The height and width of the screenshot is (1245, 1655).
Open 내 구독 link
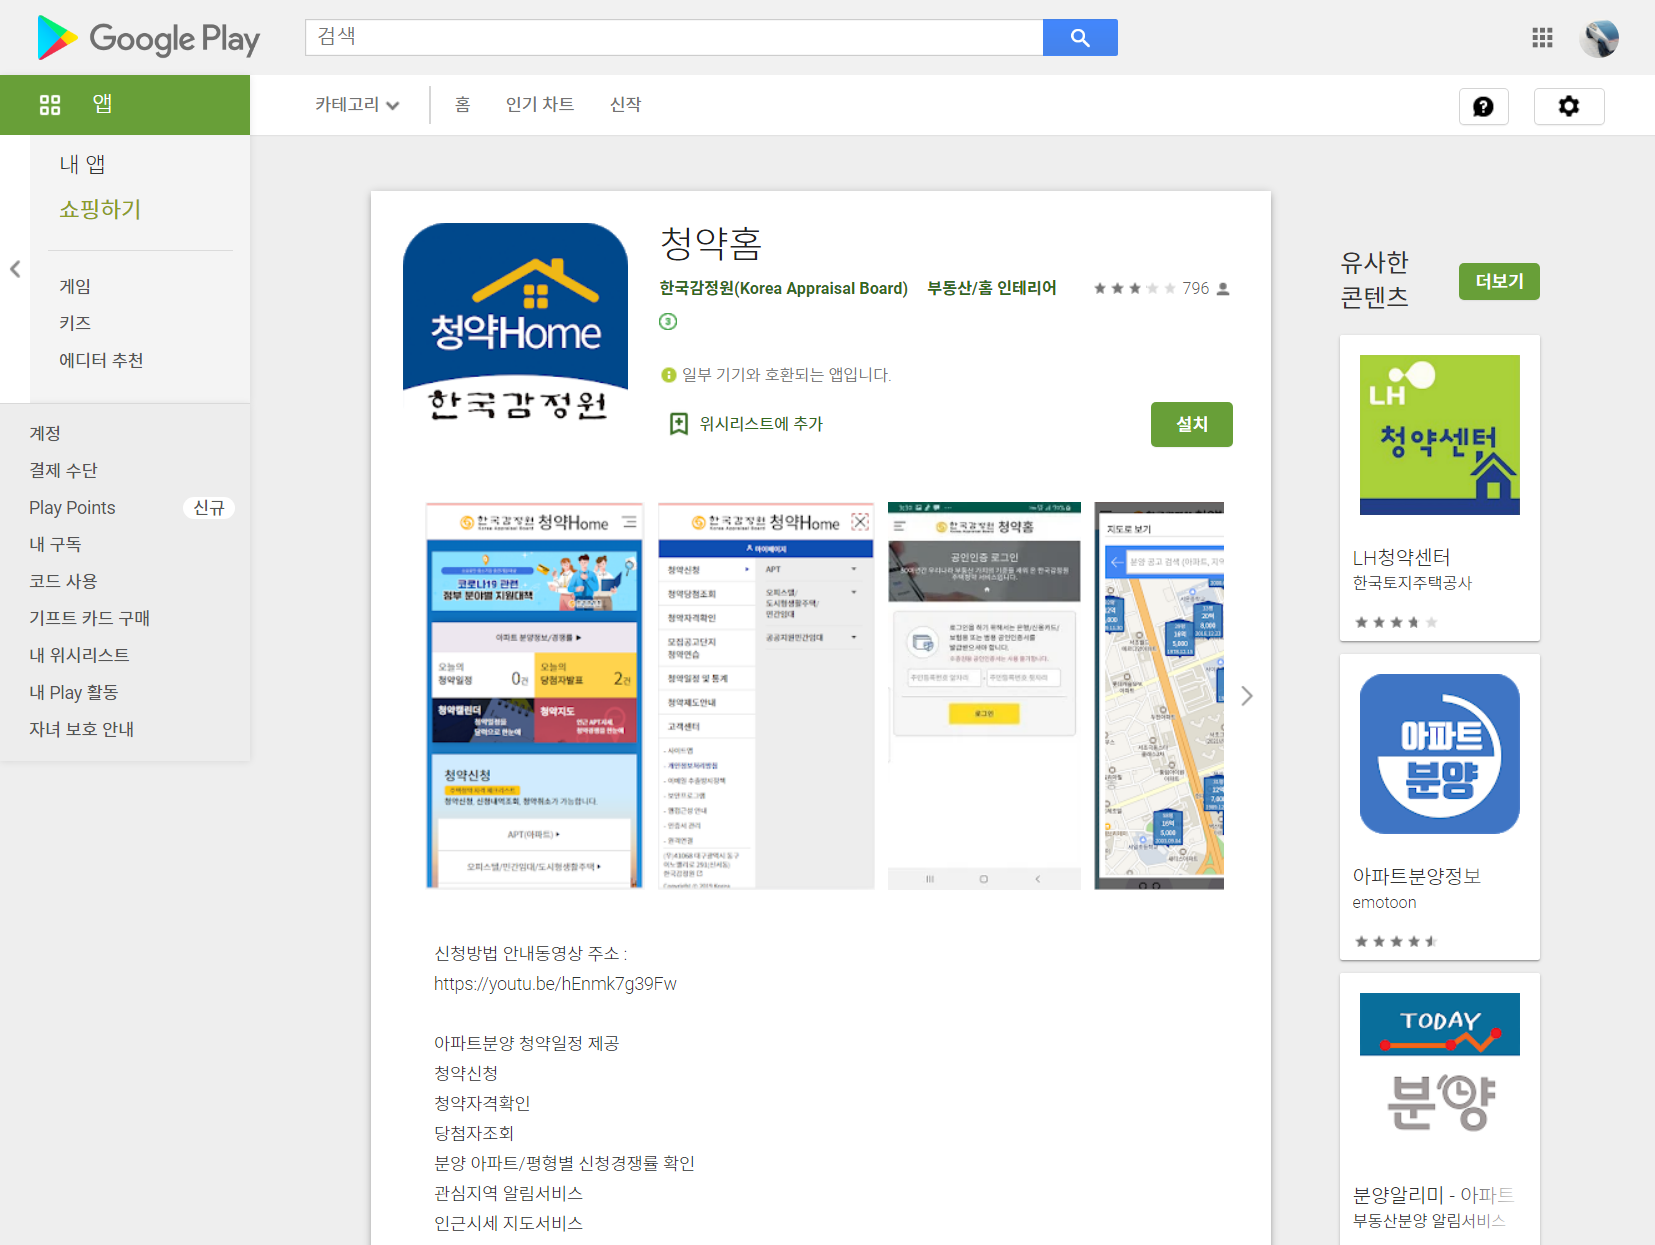coord(55,544)
